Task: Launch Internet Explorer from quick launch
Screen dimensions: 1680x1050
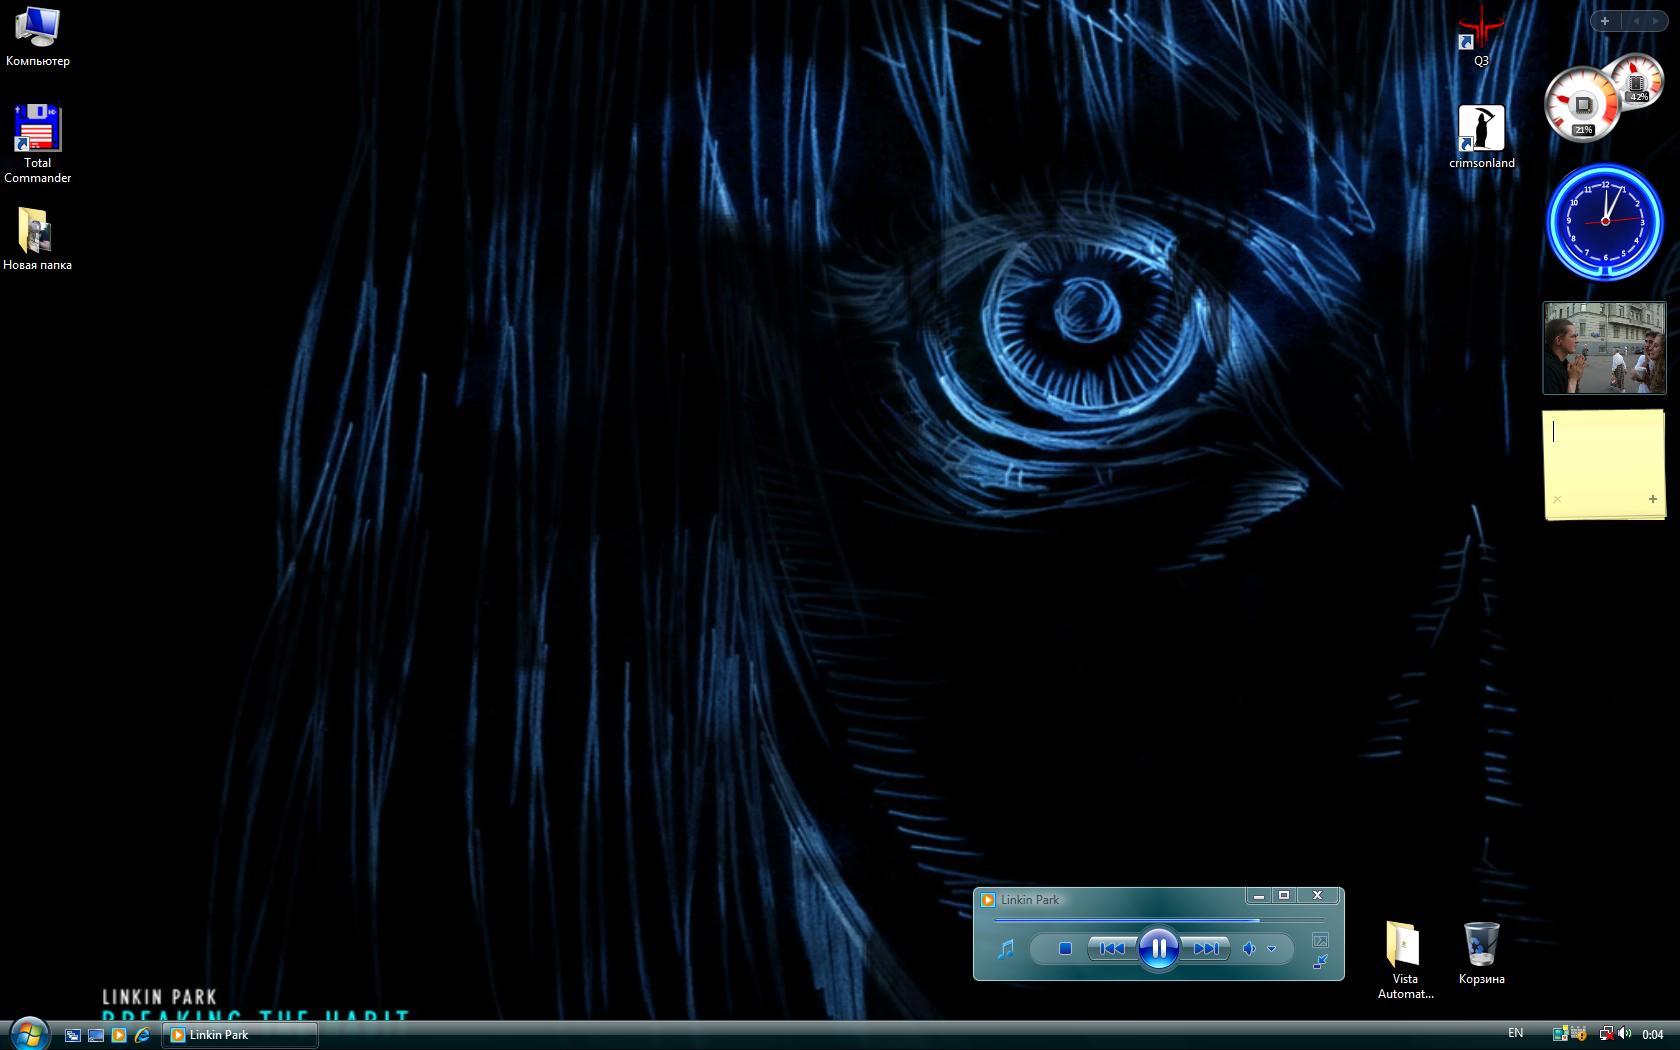Action: click(142, 1035)
